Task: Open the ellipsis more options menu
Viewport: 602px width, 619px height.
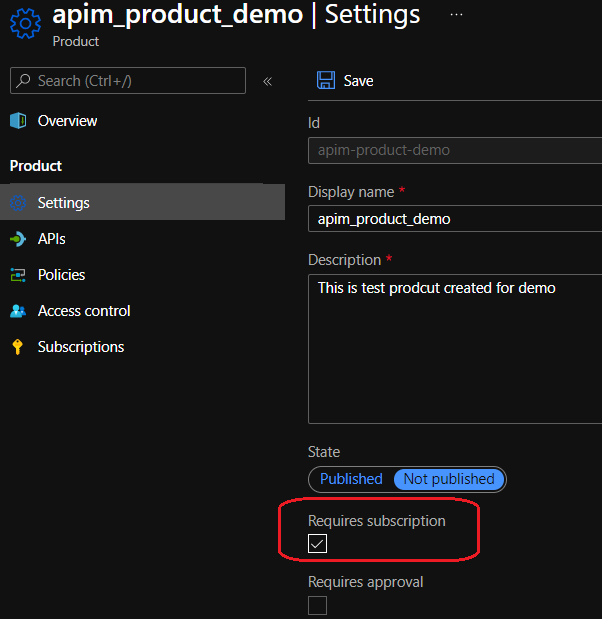Action: point(456,15)
